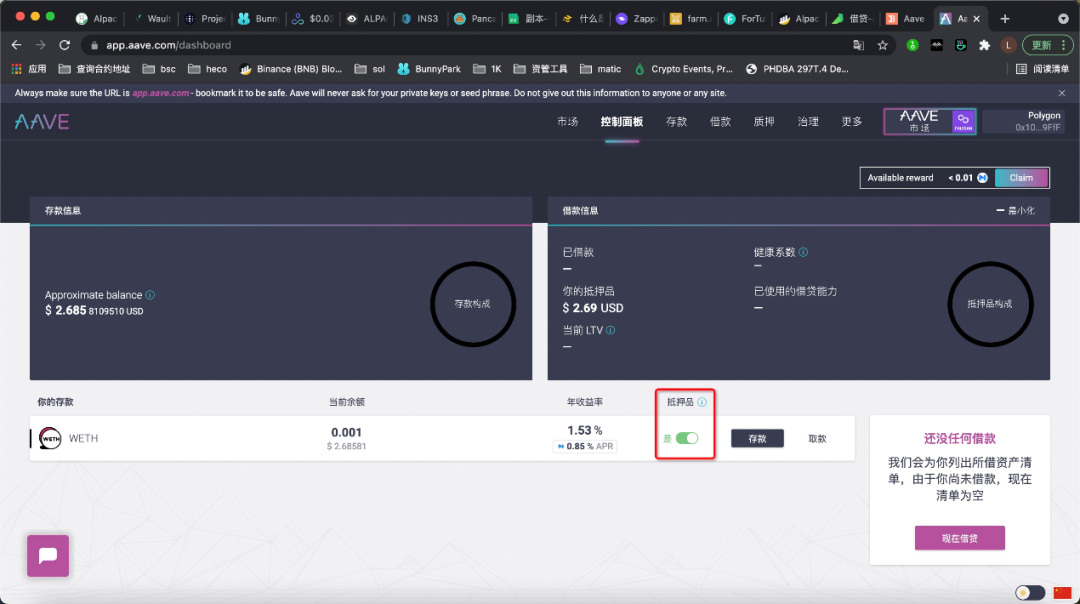The height and width of the screenshot is (604, 1080).
Task: Disable the WETH 抵押品 collateral toggle
Action: click(x=686, y=438)
